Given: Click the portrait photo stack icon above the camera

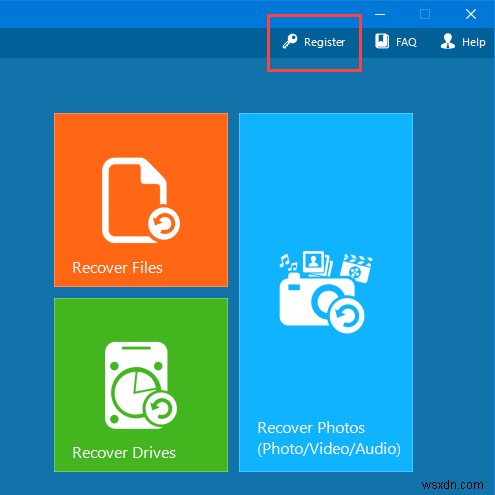Looking at the screenshot, I should coord(317,264).
